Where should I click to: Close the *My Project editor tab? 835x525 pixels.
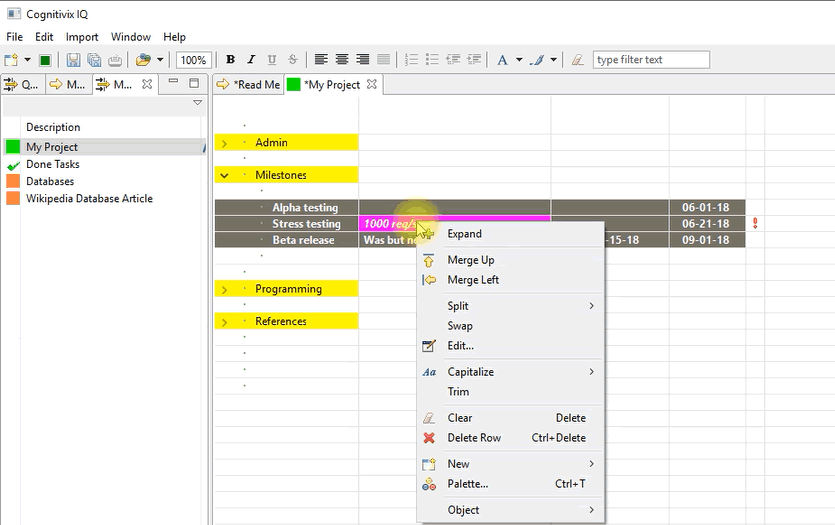point(372,84)
